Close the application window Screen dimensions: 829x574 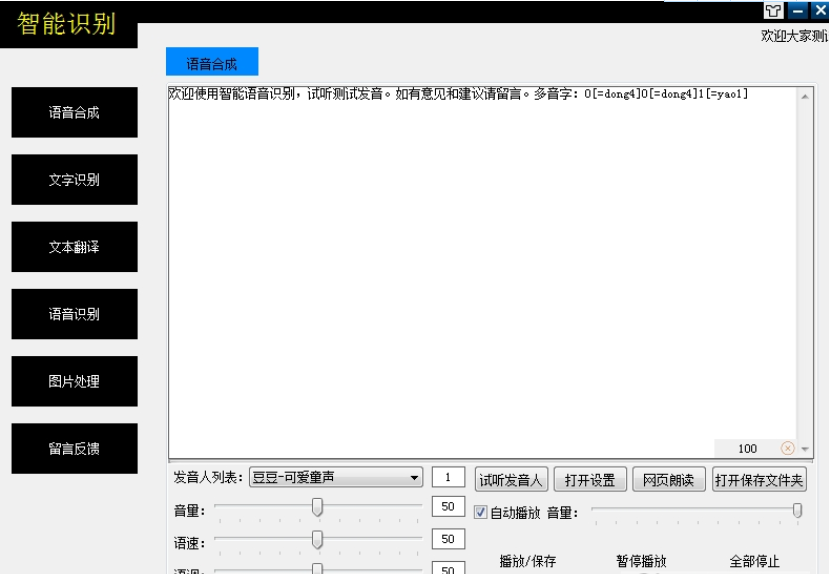(821, 11)
